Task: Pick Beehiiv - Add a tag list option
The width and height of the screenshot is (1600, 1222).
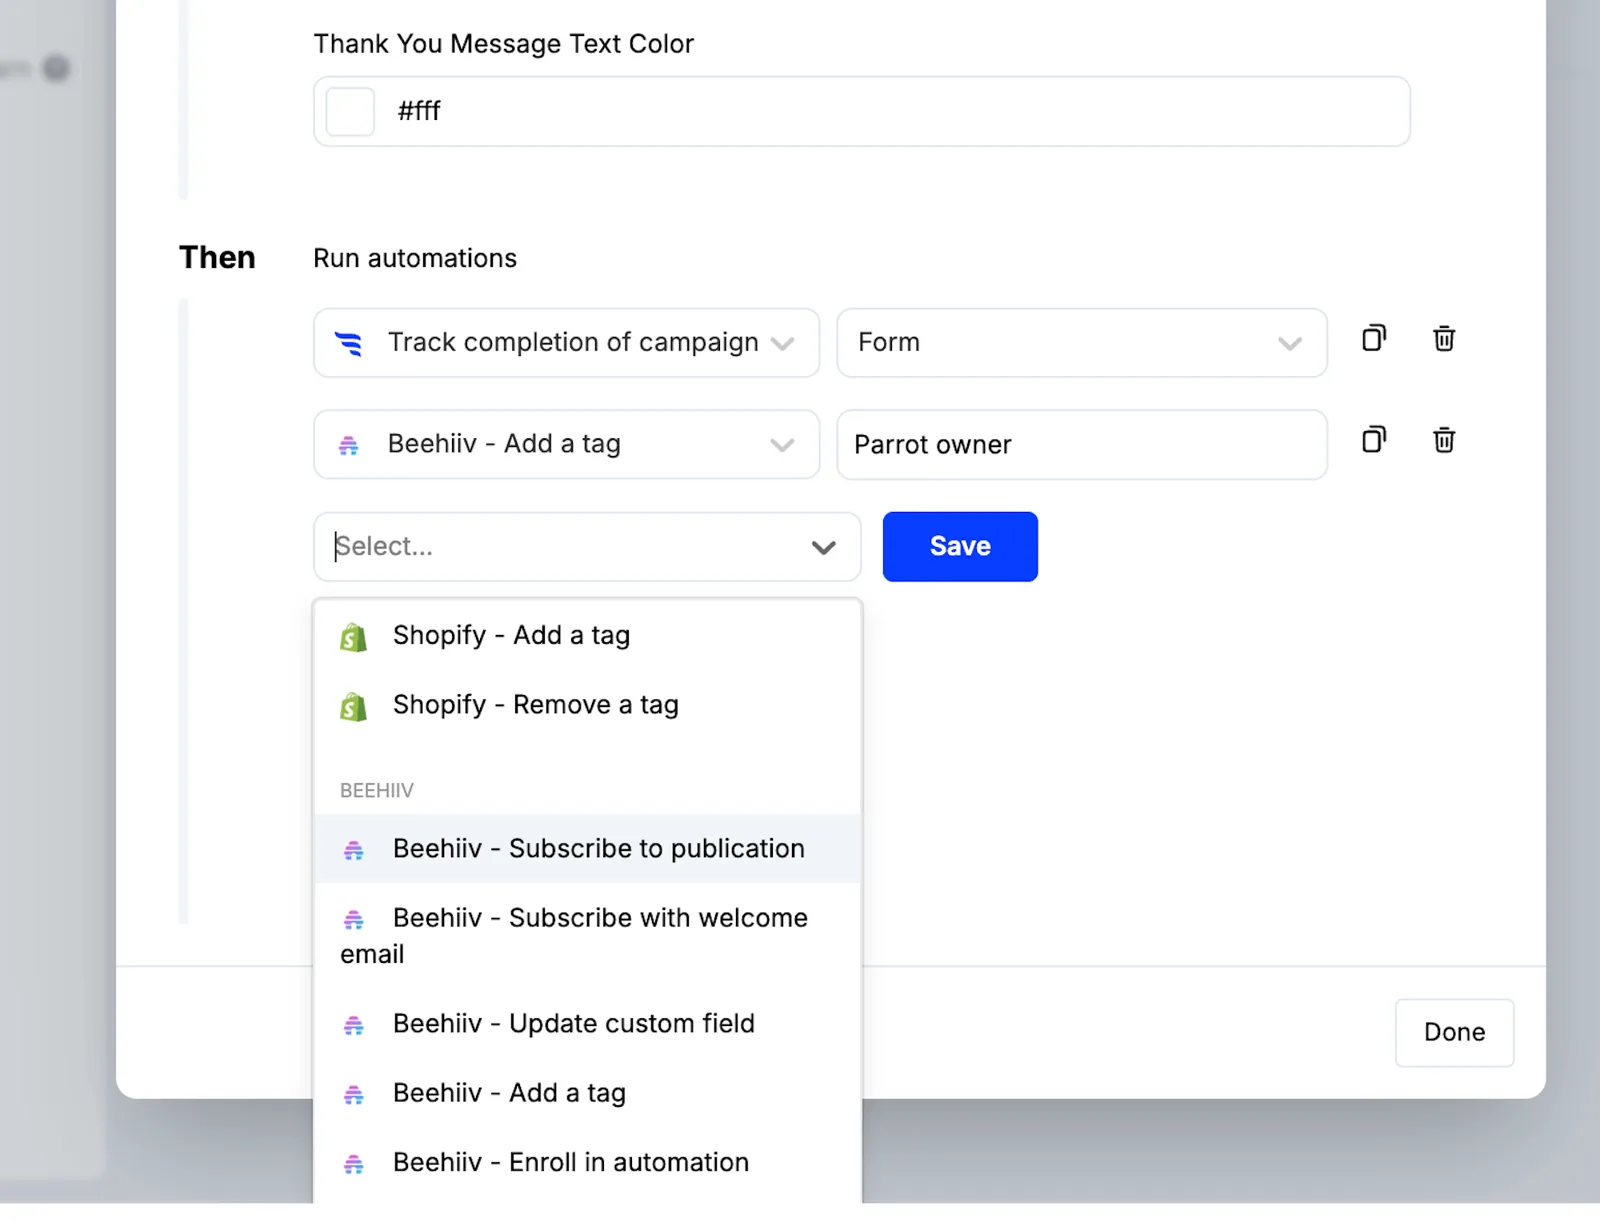Action: [x=587, y=1093]
